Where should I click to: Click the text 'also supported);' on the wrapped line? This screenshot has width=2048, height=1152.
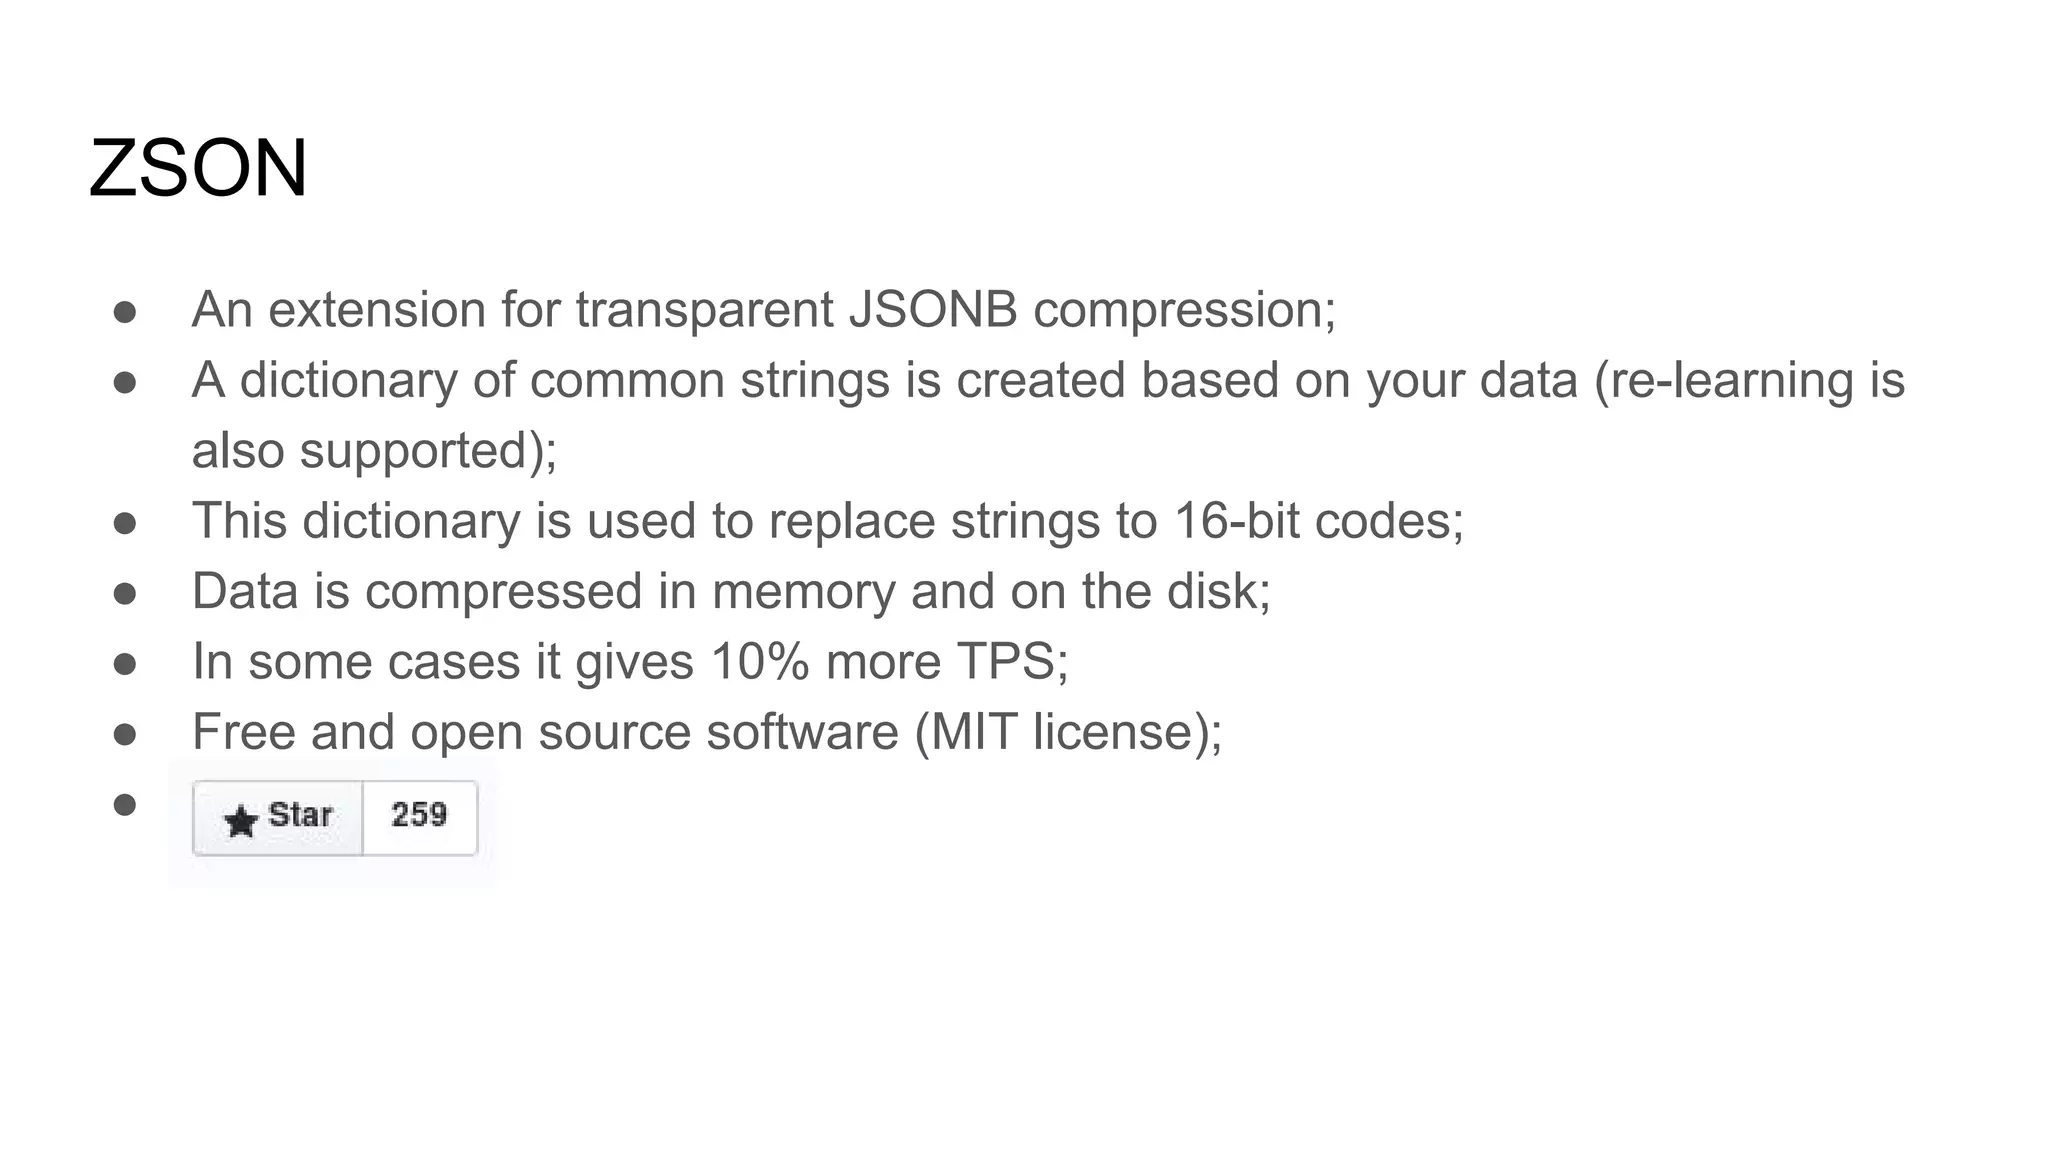[x=375, y=451]
